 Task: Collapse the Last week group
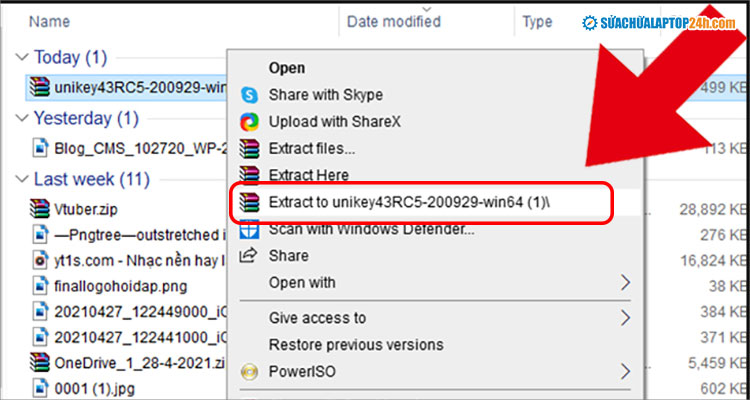(x=23, y=181)
